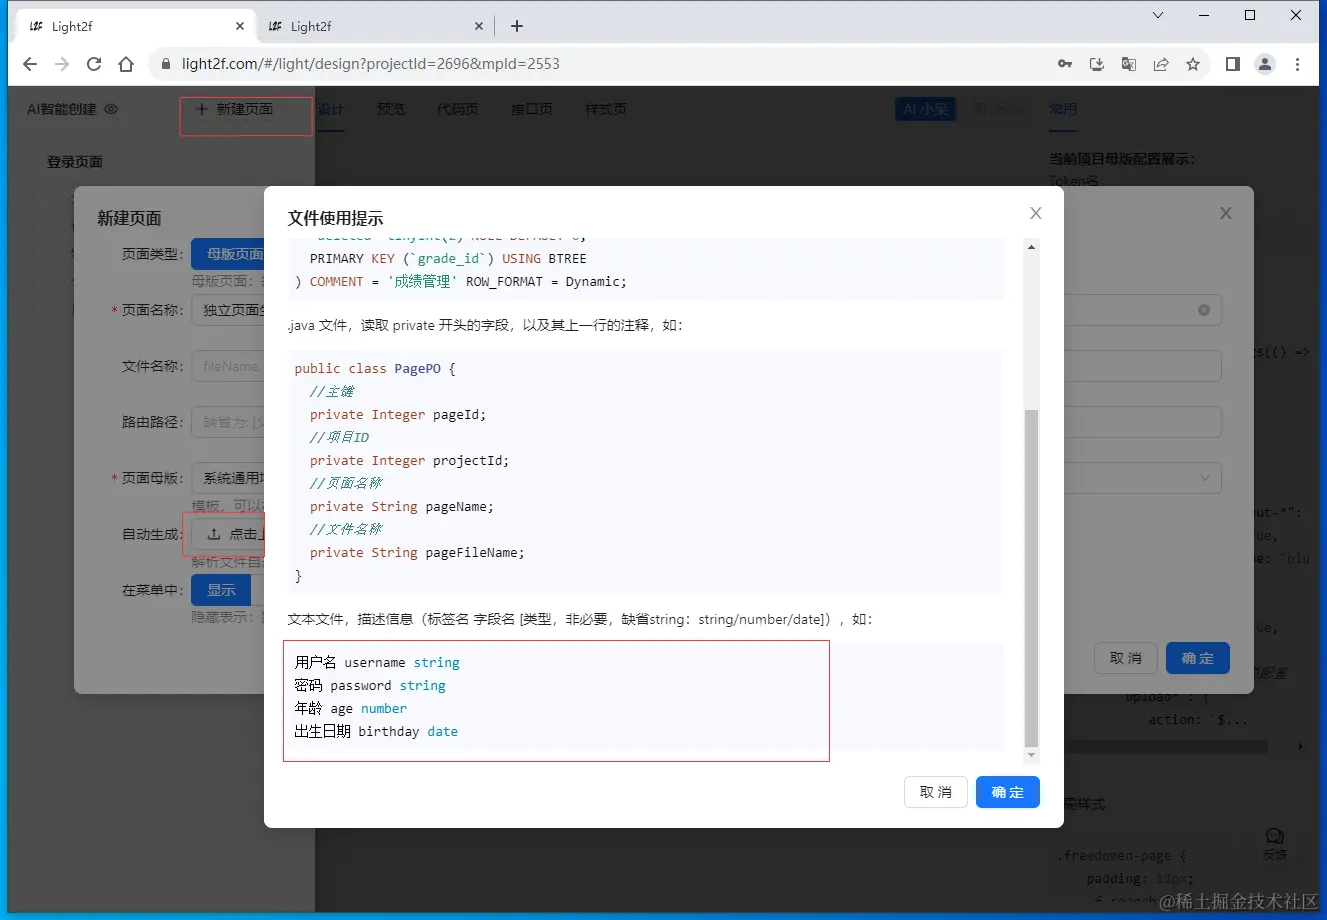Screen dimensions: 1327x920
Task: Click the scrollbar up arrow in dialog
Action: click(x=1032, y=246)
